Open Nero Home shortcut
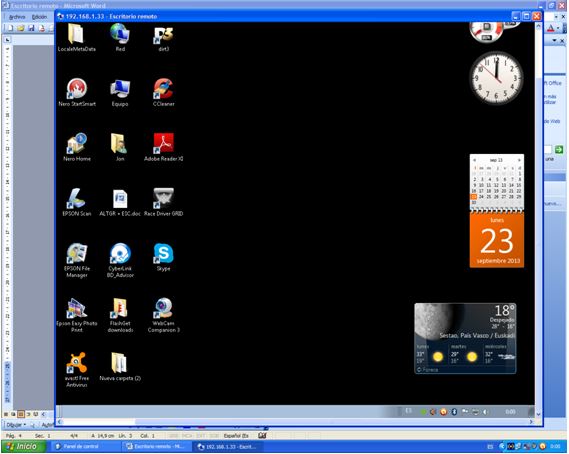569x454 pixels. pyautogui.click(x=77, y=147)
